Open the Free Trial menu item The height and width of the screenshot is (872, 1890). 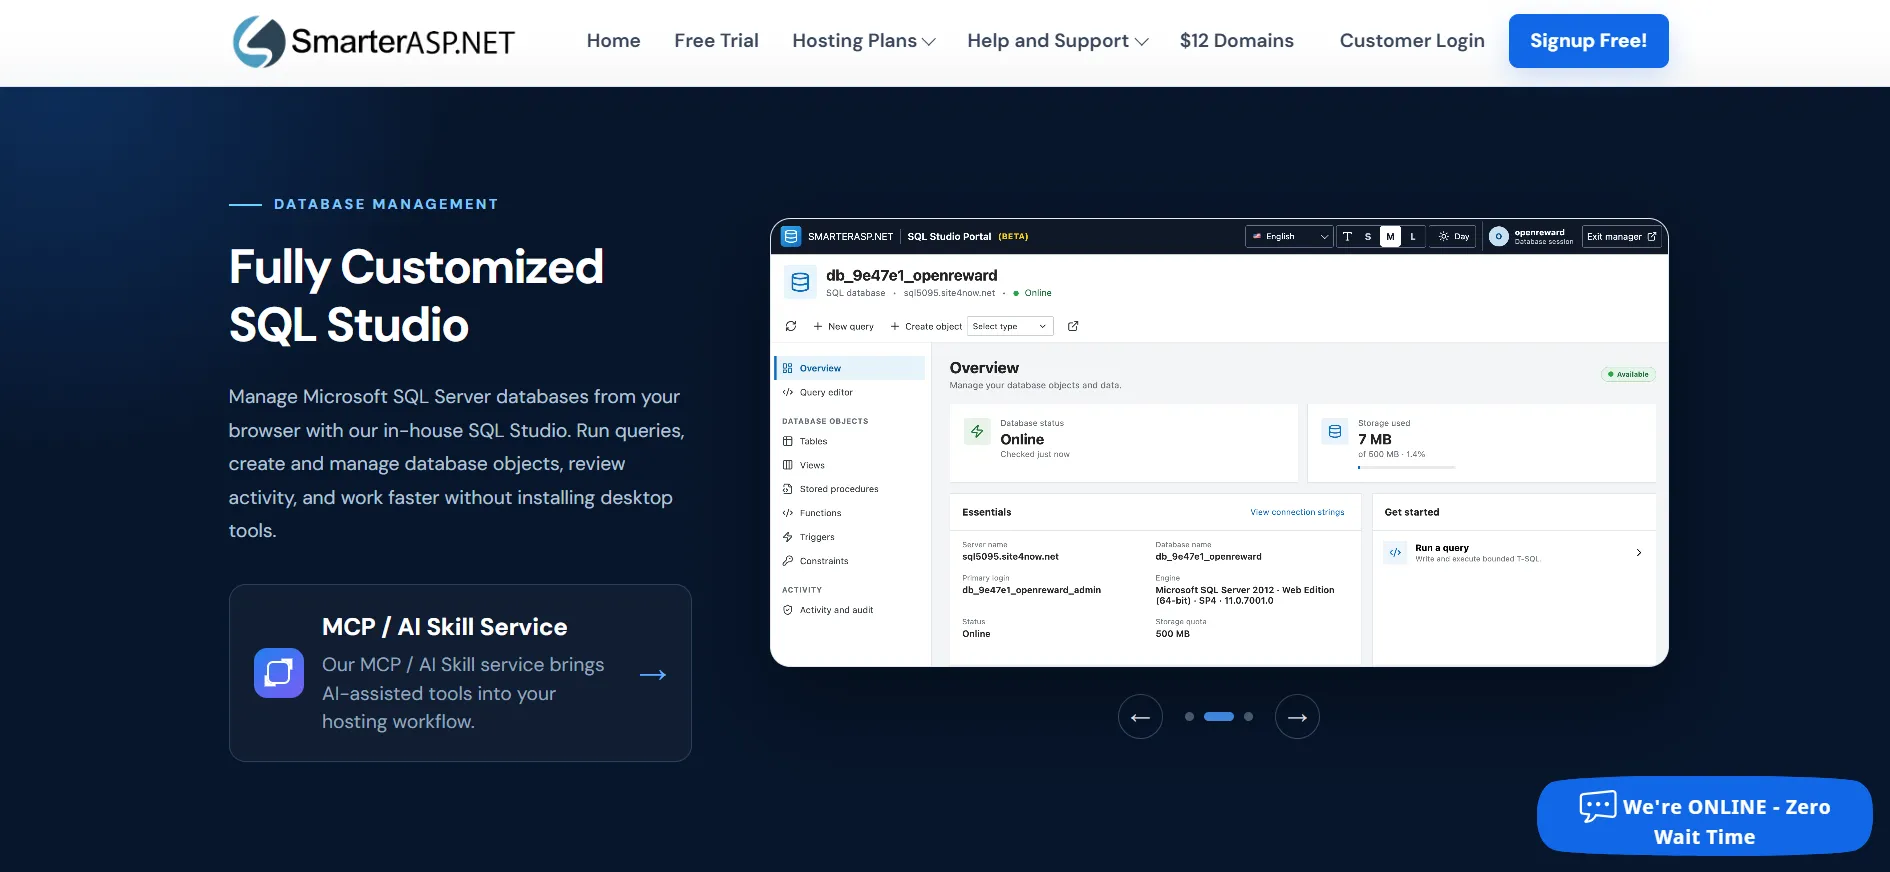coord(716,41)
